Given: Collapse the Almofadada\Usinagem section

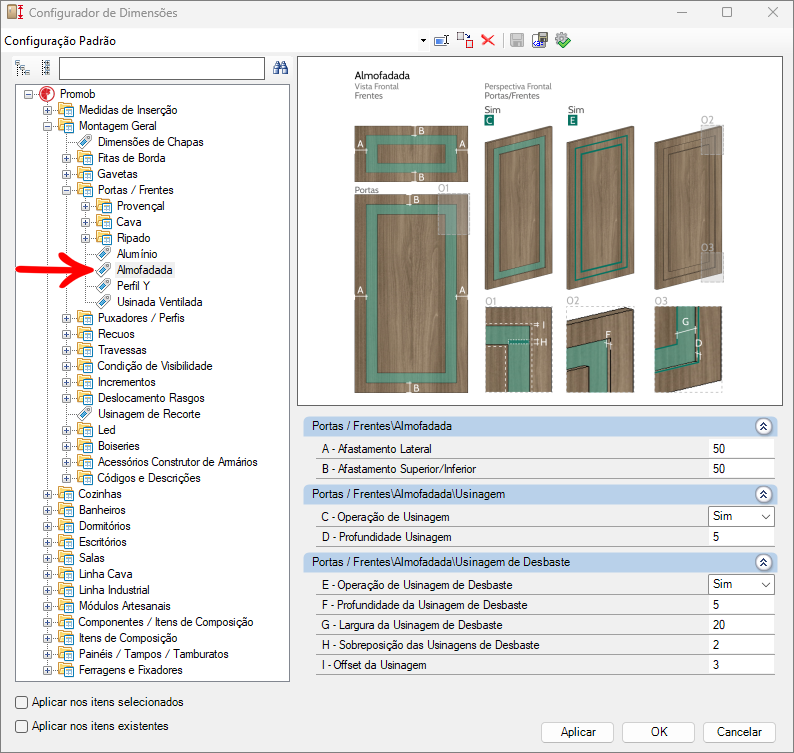Looking at the screenshot, I should tap(763, 494).
